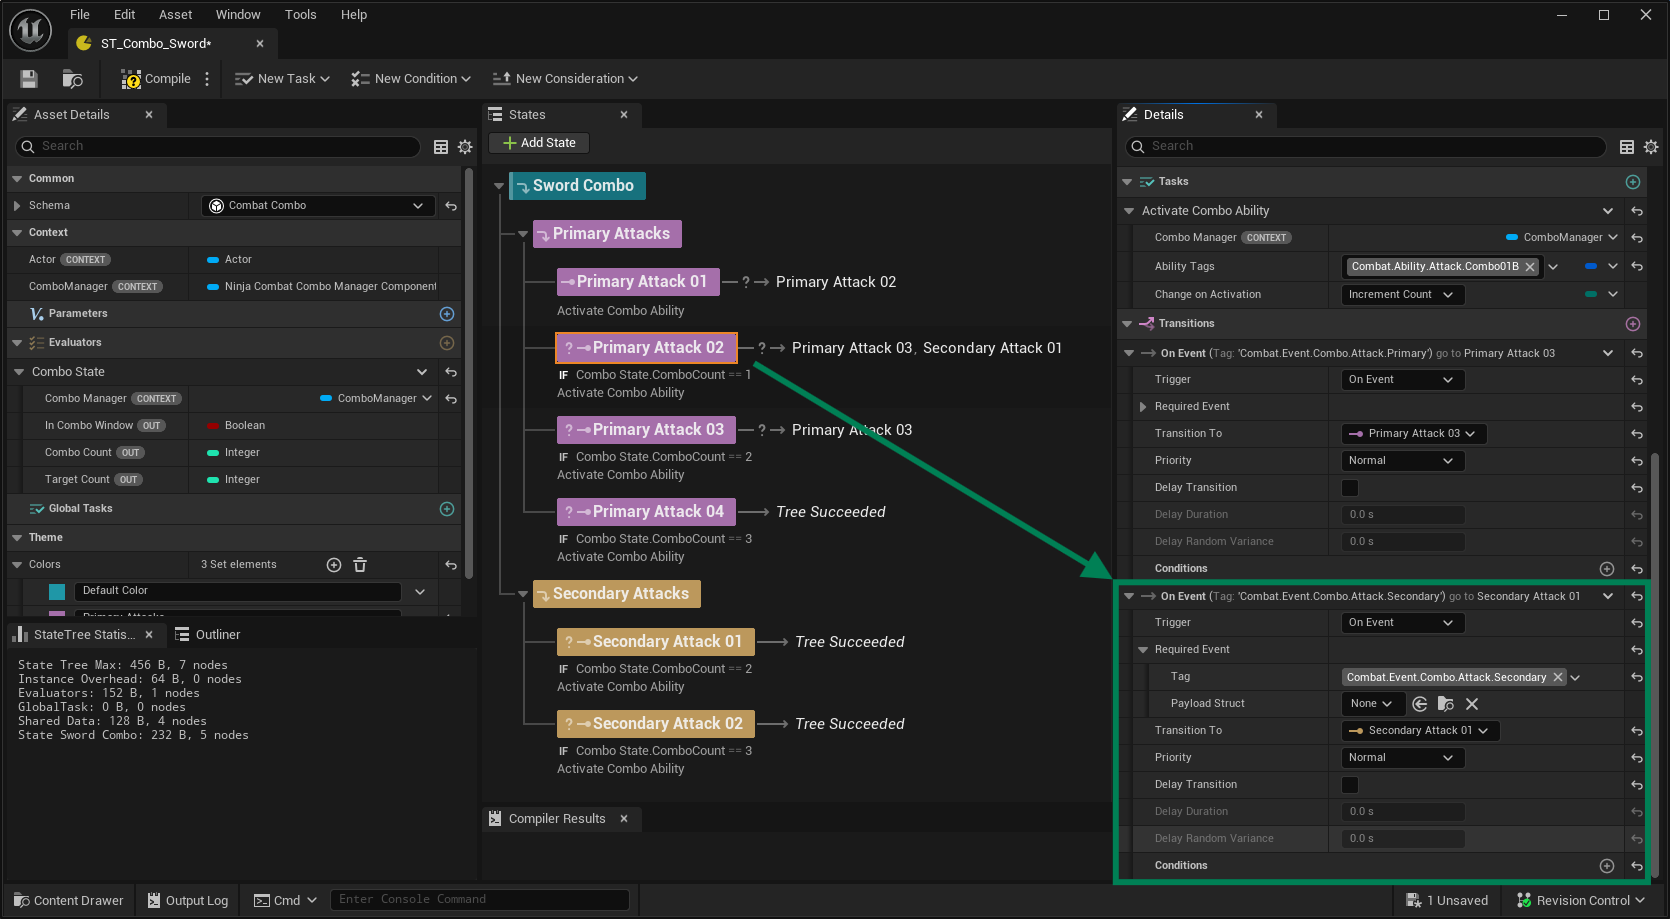The image size is (1670, 919).
Task: Open the Content Drawer
Action: point(68,901)
